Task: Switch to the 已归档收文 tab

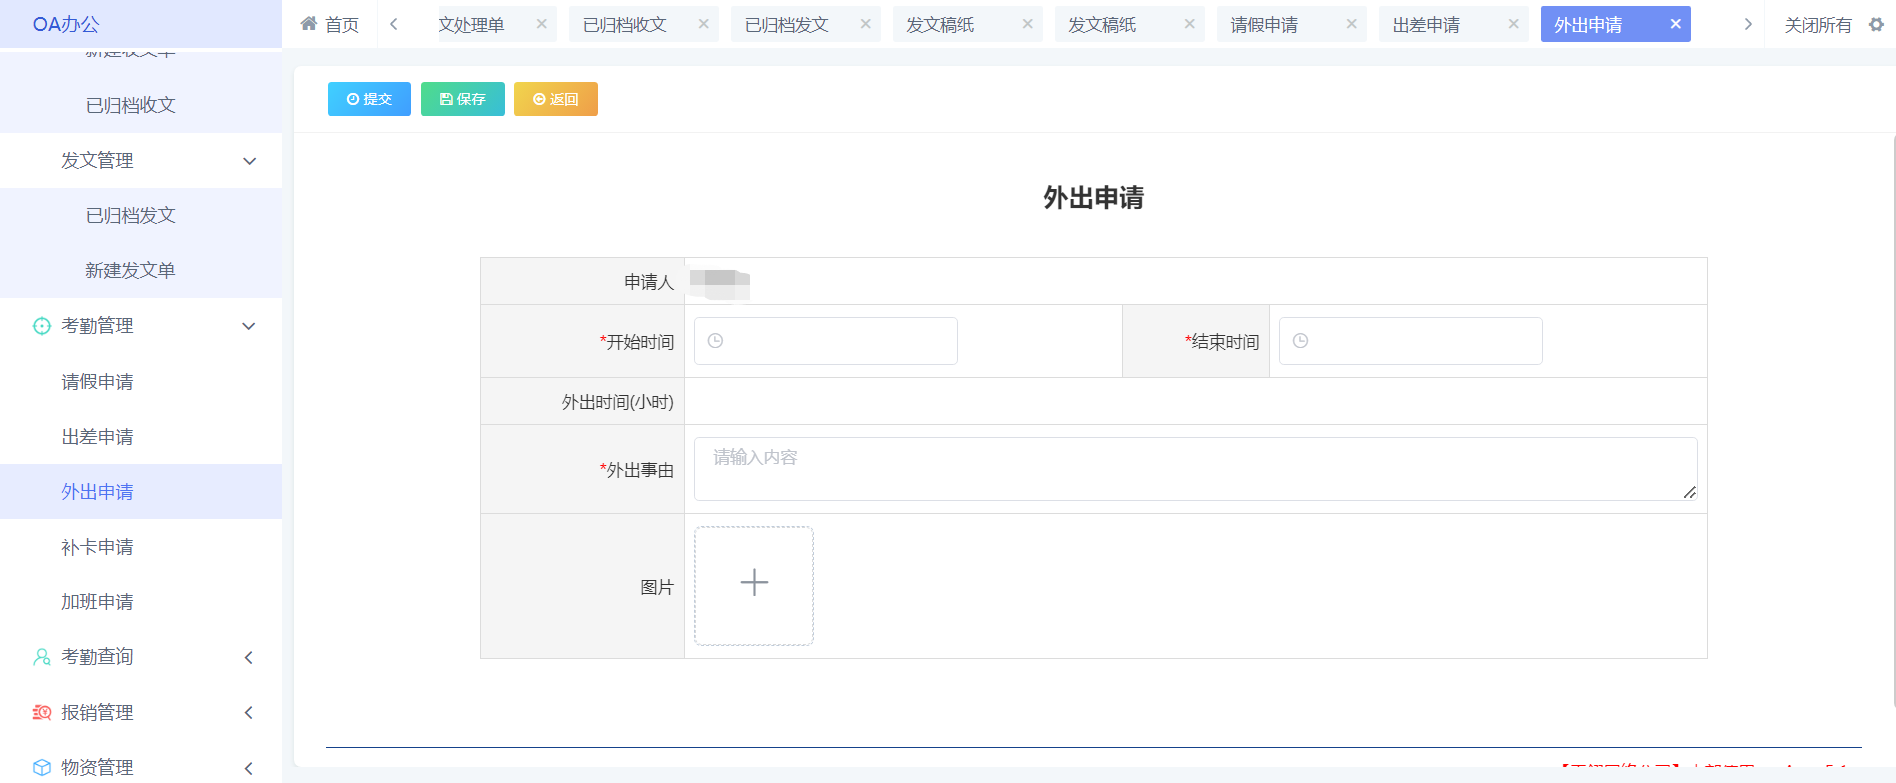Action: 625,24
